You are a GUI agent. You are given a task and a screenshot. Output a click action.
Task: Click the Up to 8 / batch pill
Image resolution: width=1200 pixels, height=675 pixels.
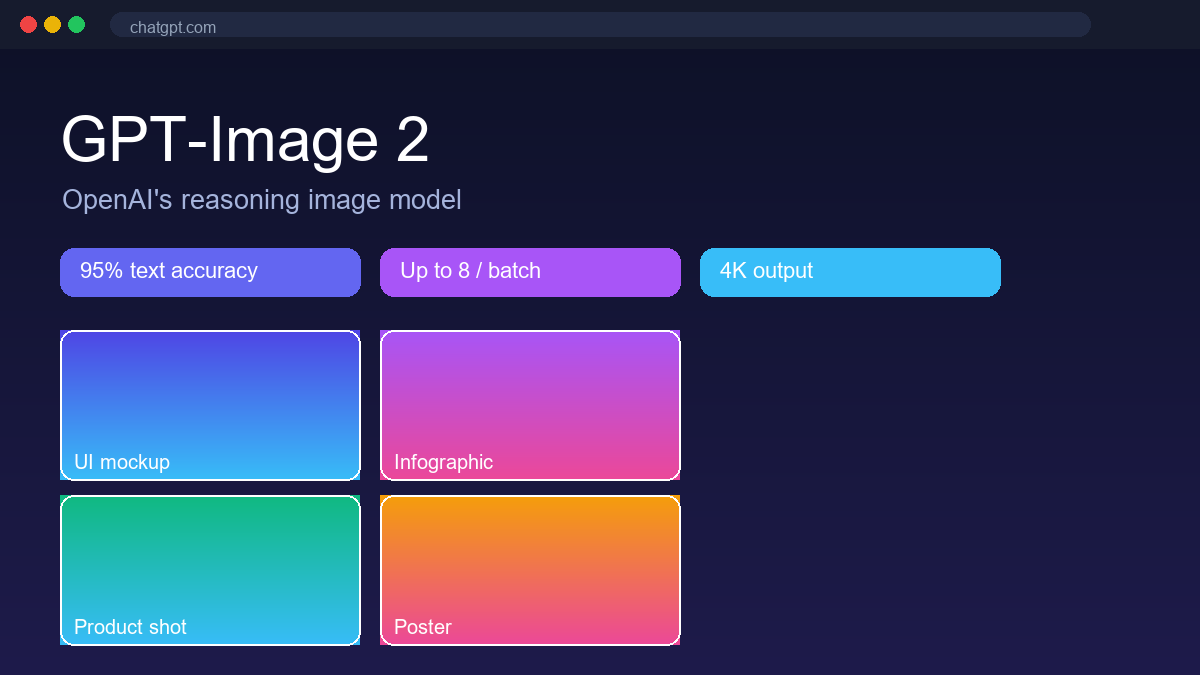coord(530,272)
